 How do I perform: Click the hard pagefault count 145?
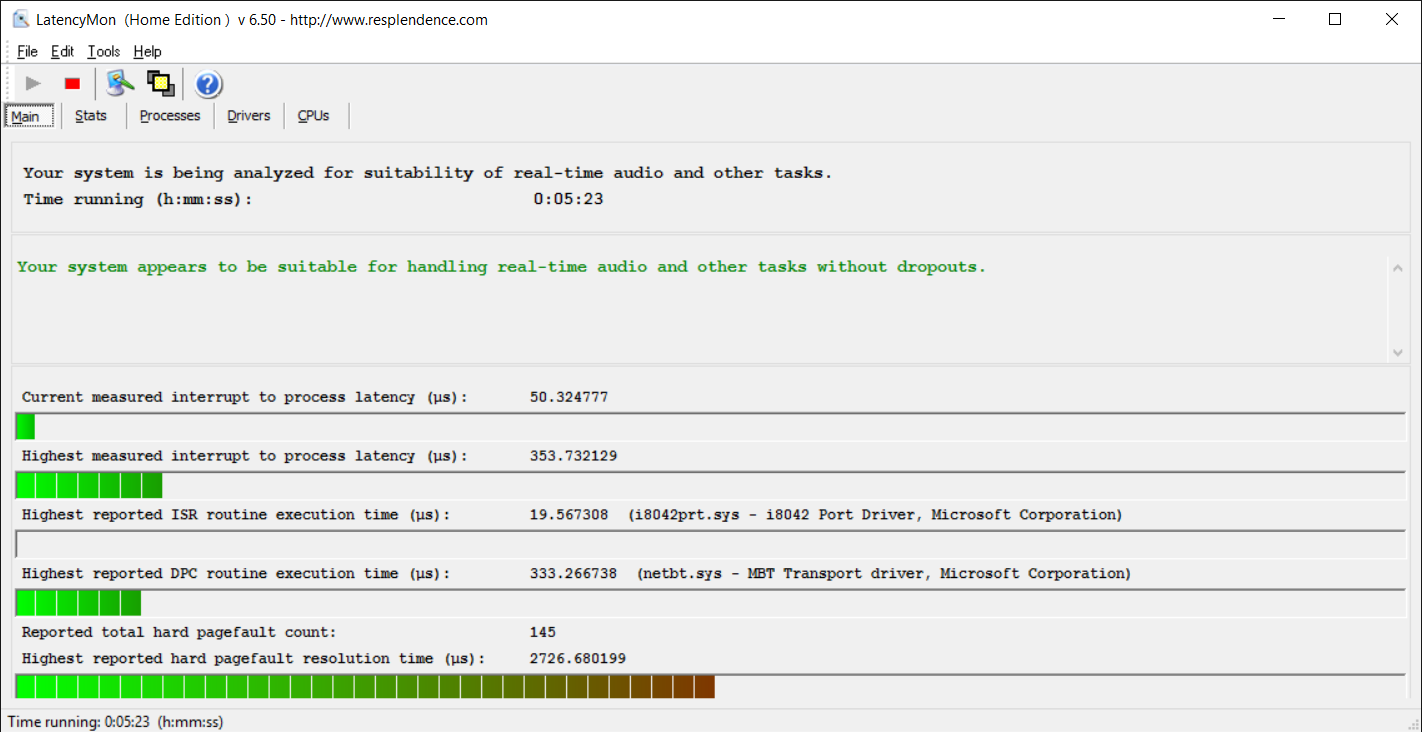coord(543,632)
